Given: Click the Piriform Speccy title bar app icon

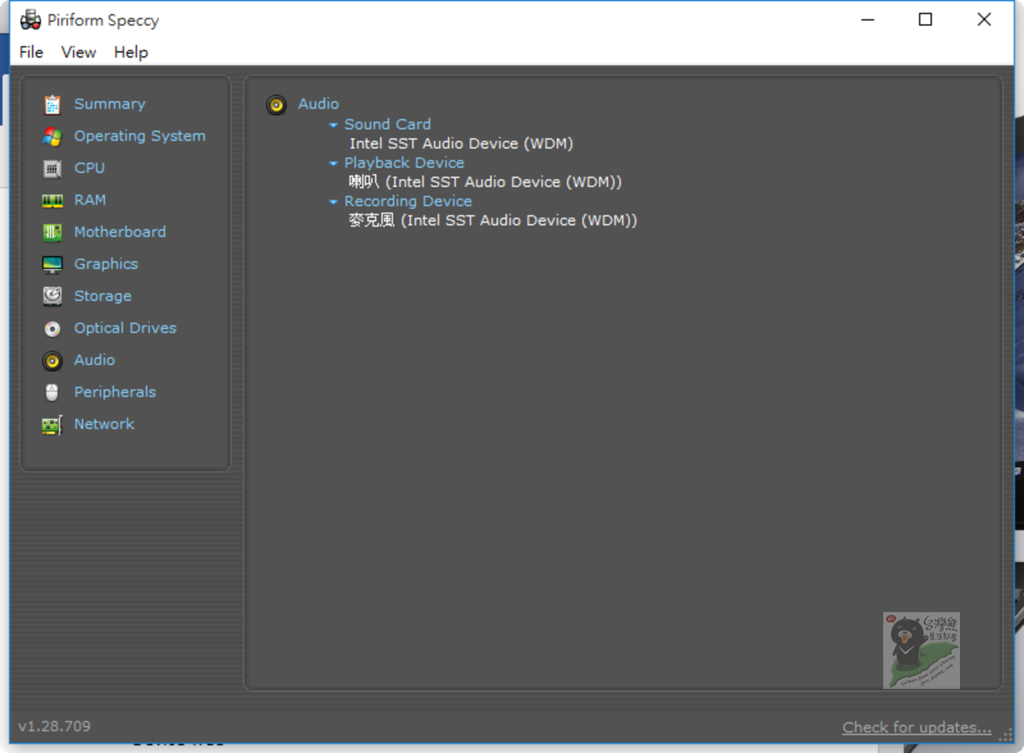Looking at the screenshot, I should 30,20.
